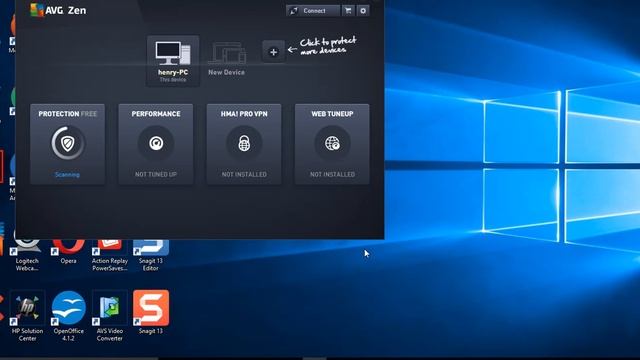Click the Connect button in AVG Zen
This screenshot has width=640, height=360.
pyautogui.click(x=313, y=11)
